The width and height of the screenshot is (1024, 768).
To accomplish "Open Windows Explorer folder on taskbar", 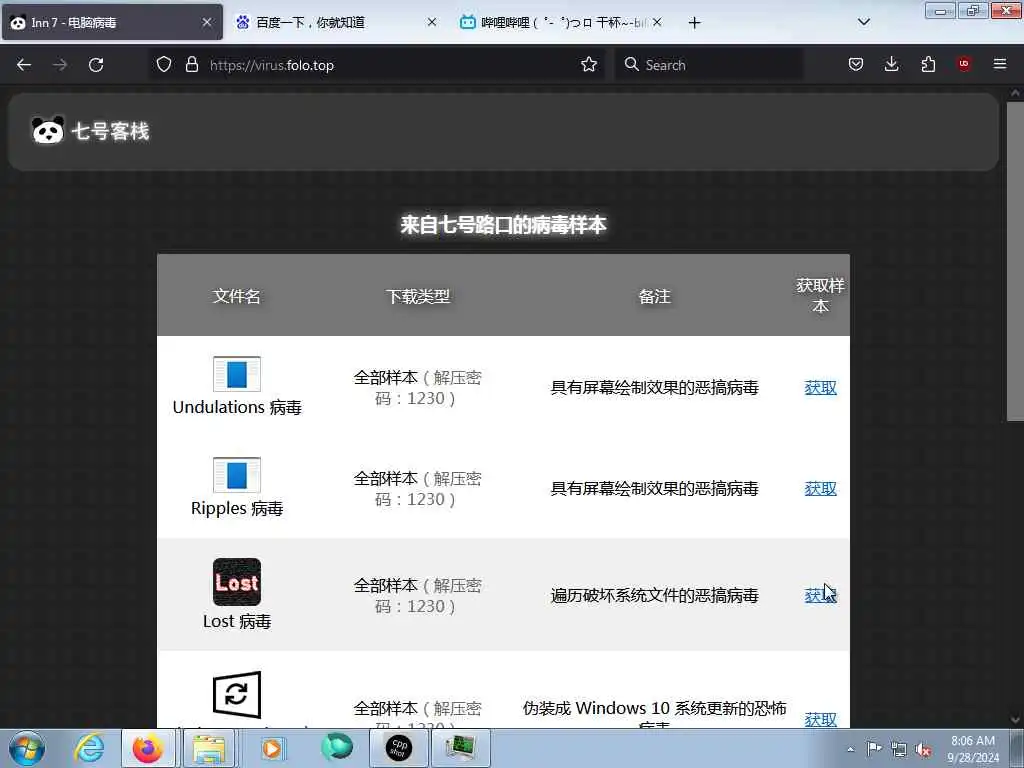I will [x=209, y=748].
